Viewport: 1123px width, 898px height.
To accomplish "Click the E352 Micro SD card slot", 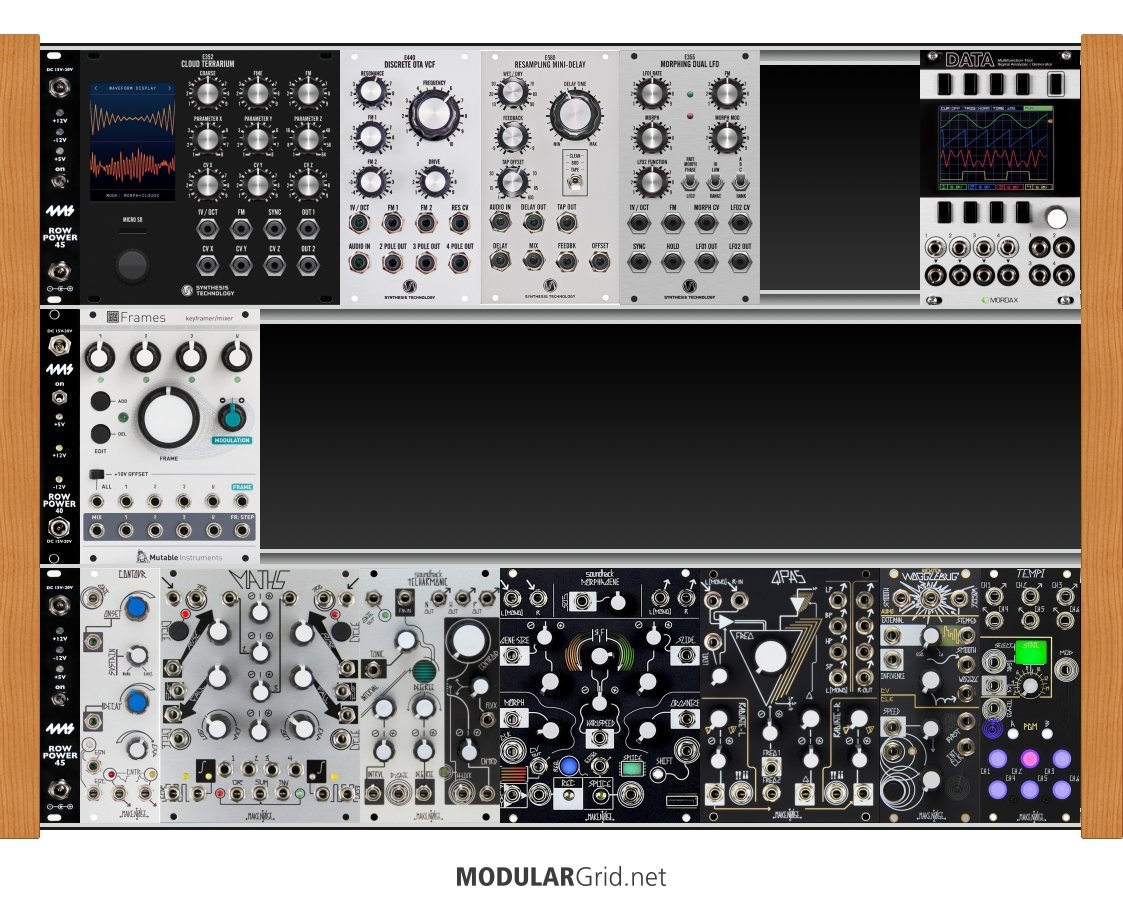I will 132,233.
